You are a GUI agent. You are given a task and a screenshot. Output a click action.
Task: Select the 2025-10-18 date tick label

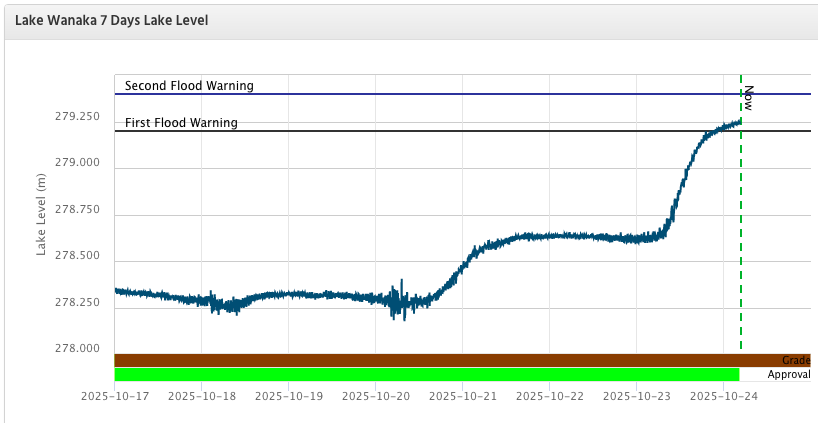[200, 396]
